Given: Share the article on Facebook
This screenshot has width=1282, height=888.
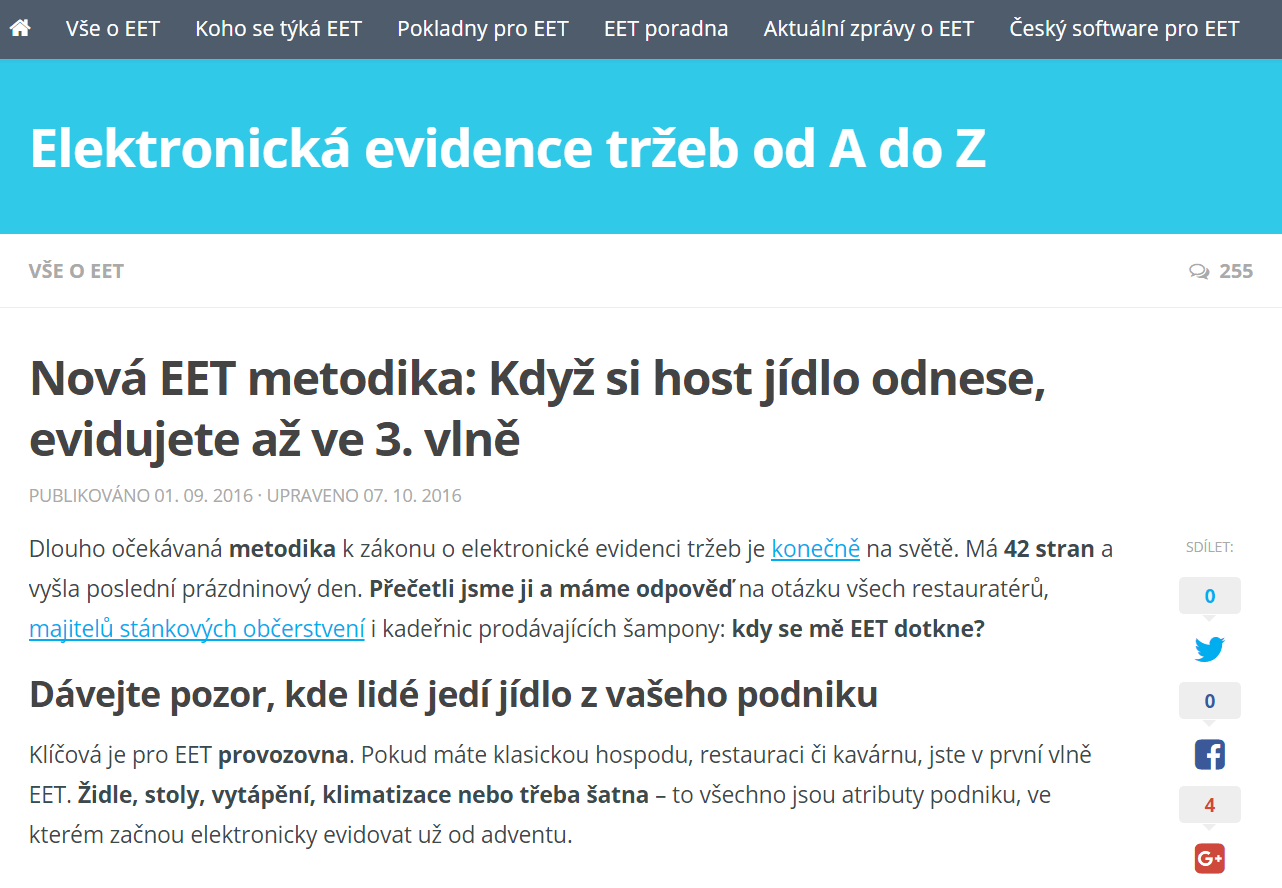Looking at the screenshot, I should 1210,754.
